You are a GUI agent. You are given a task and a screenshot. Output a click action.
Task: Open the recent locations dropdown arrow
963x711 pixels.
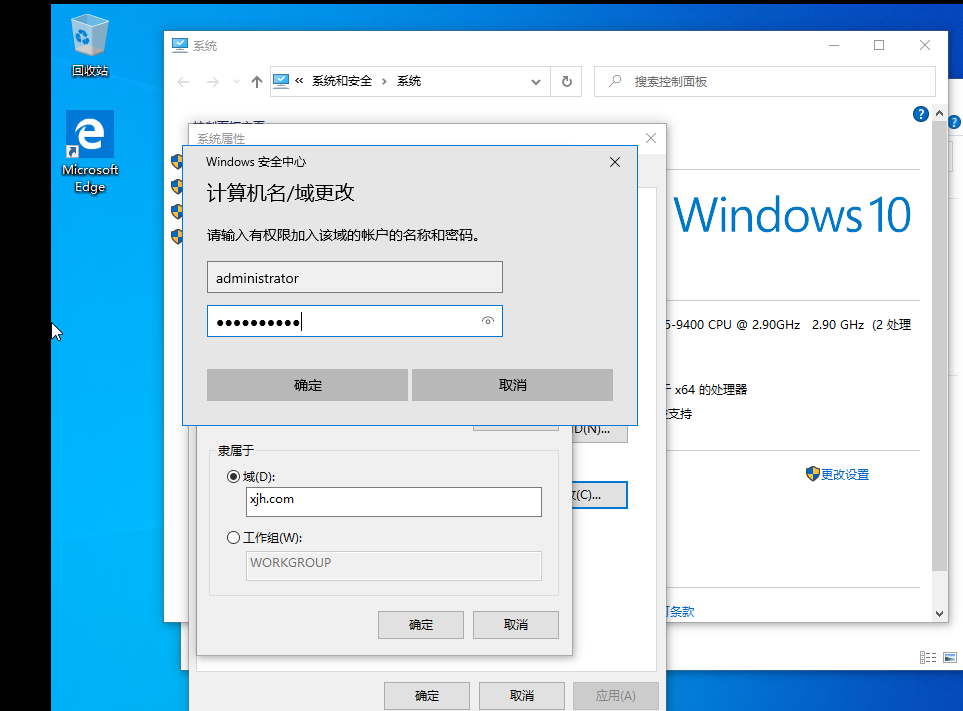[x=236, y=82]
